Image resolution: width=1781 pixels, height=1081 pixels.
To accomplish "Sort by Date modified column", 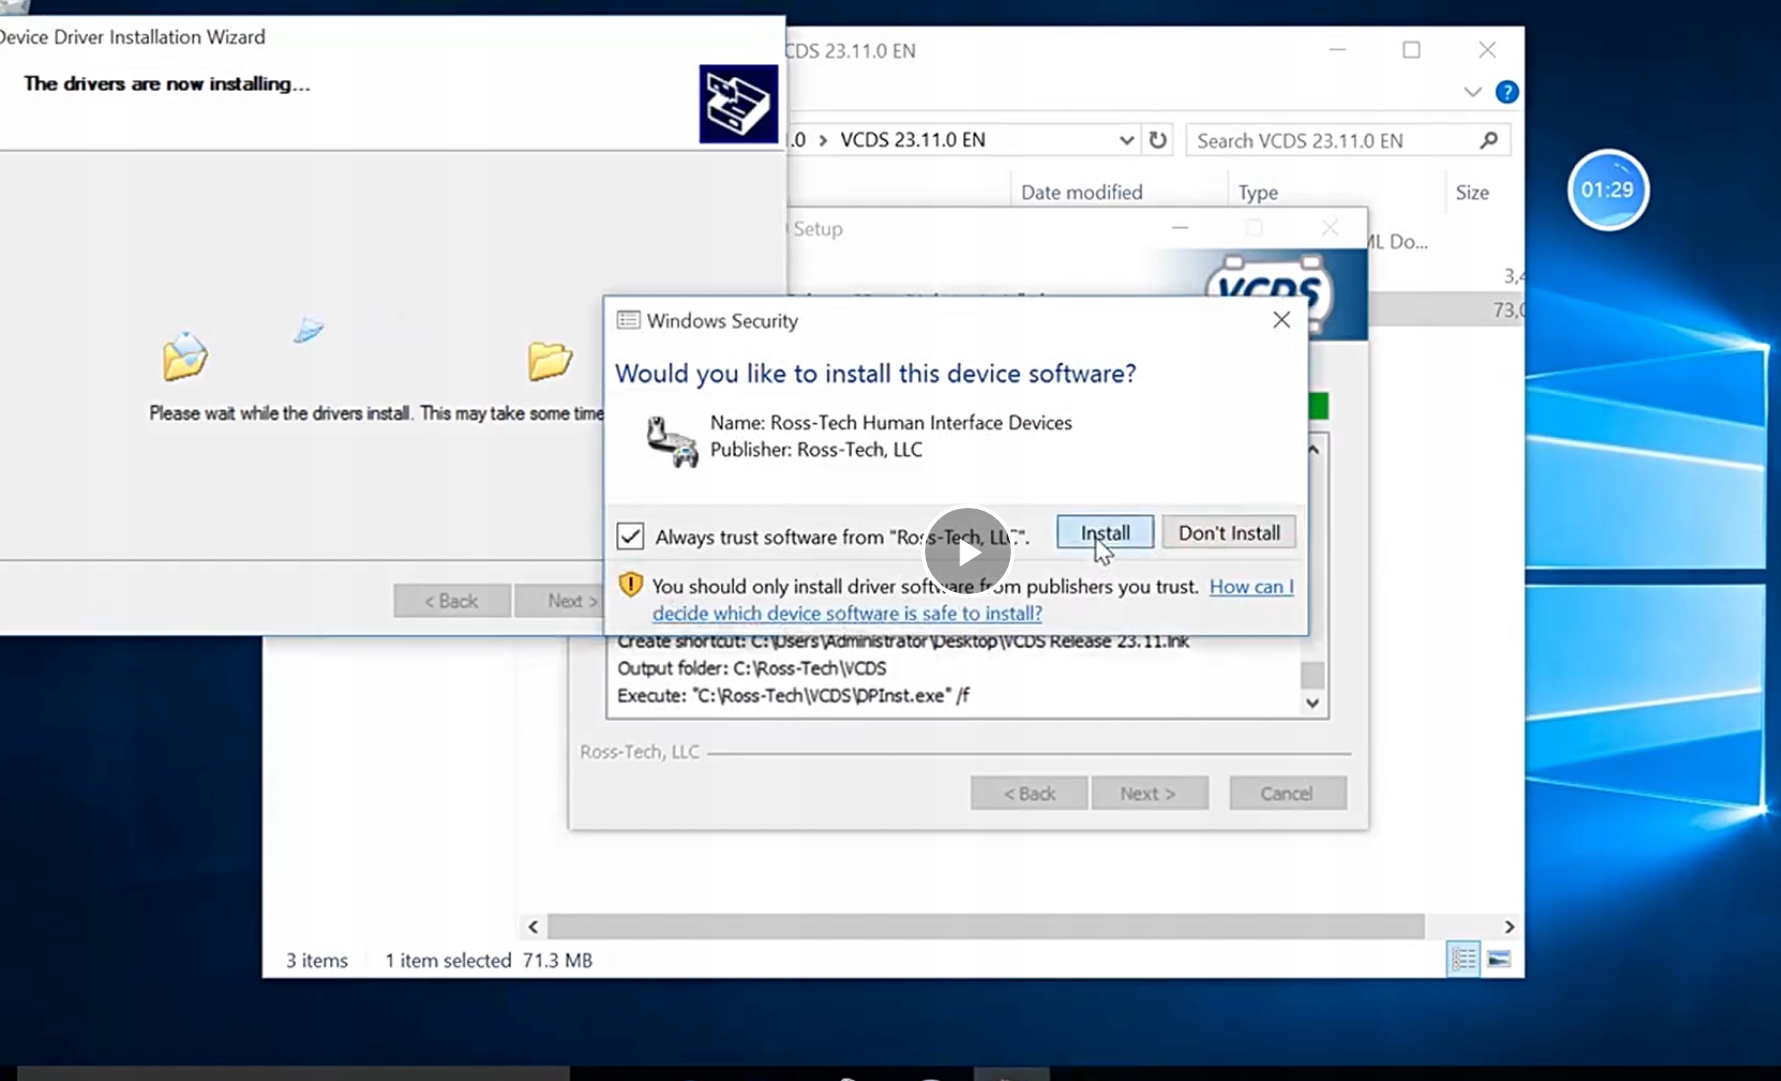I will pos(1081,192).
